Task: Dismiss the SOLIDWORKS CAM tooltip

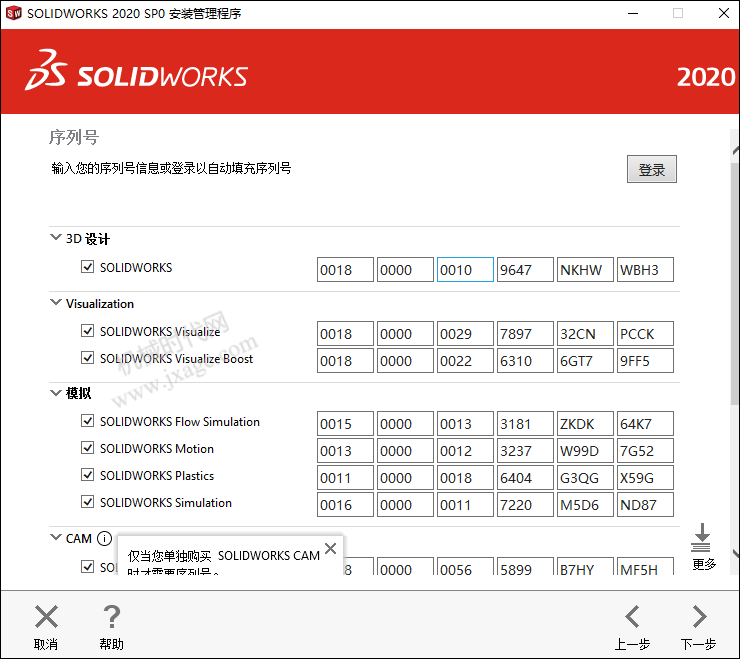Action: (x=331, y=549)
